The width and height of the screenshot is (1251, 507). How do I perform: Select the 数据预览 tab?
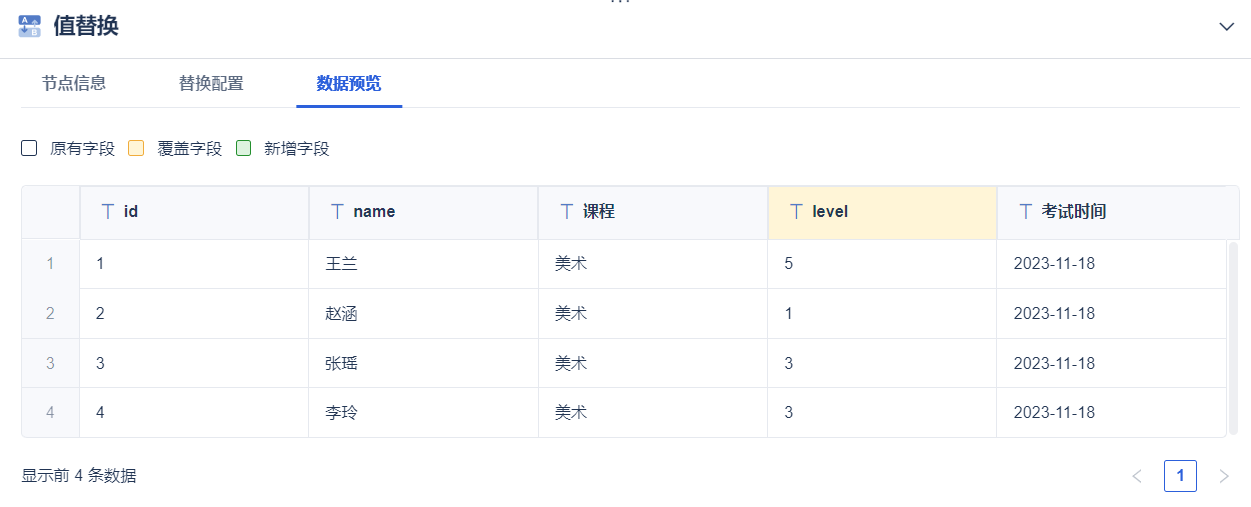click(349, 83)
